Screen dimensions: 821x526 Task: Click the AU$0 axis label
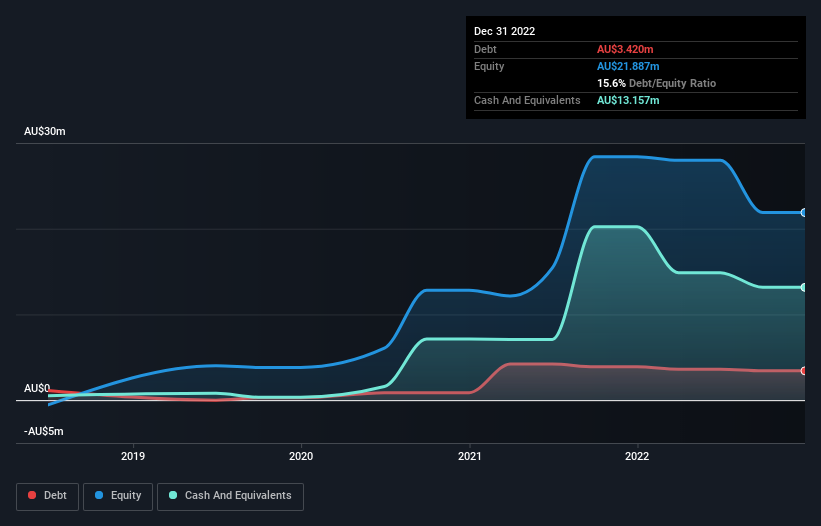click(x=37, y=388)
